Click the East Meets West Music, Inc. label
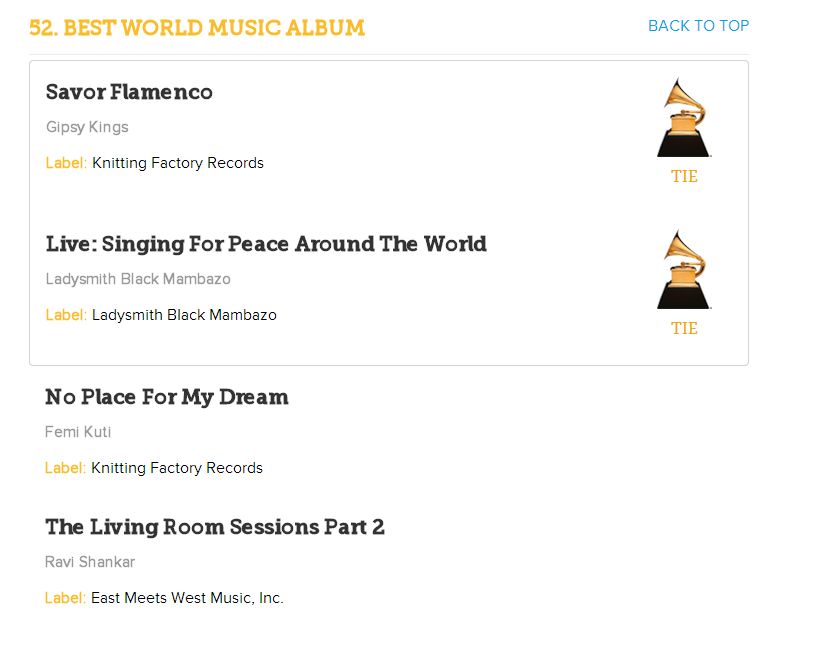 click(x=187, y=598)
